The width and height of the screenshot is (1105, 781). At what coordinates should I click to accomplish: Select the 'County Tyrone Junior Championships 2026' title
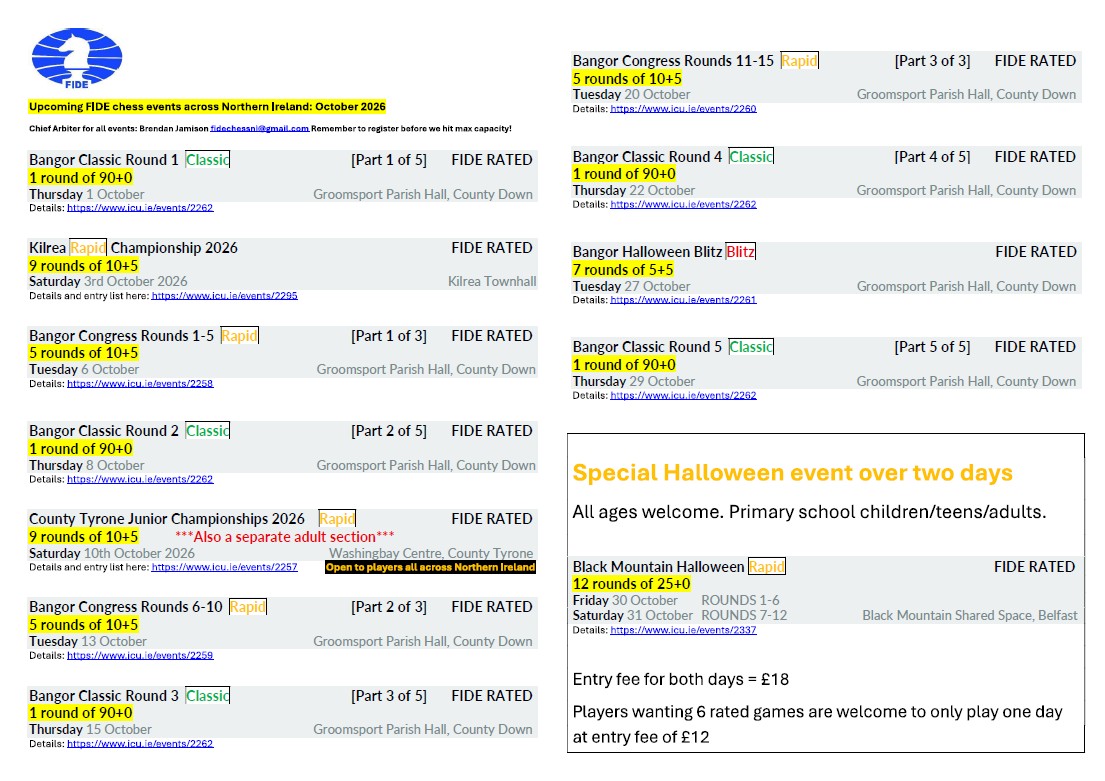click(167, 519)
